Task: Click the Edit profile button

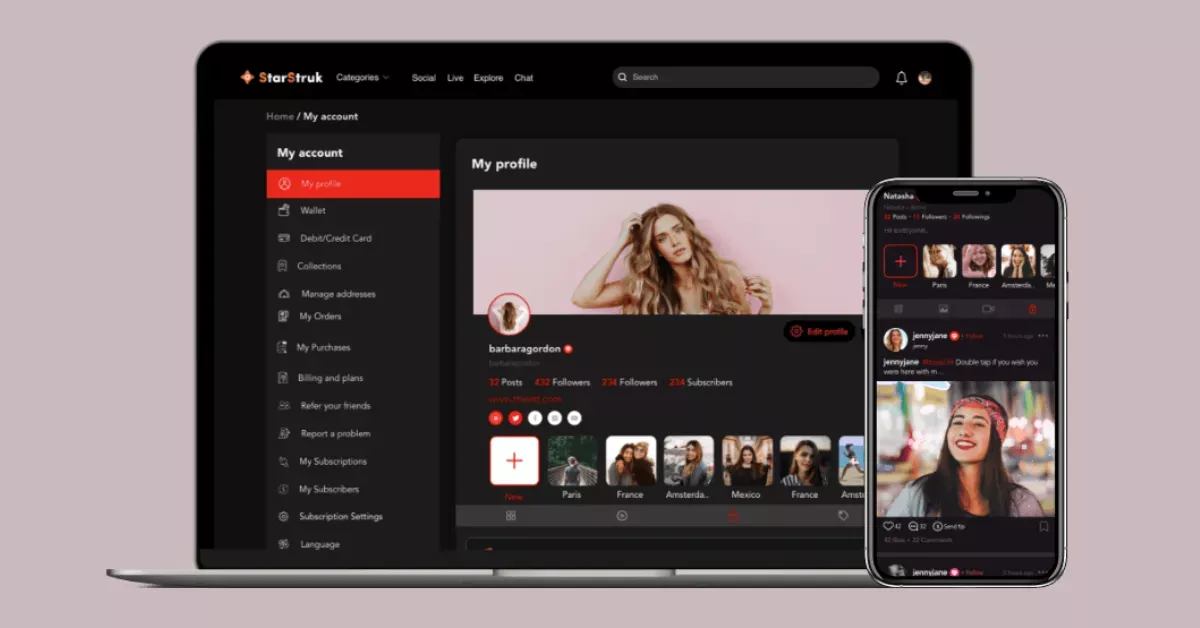Action: coord(818,331)
